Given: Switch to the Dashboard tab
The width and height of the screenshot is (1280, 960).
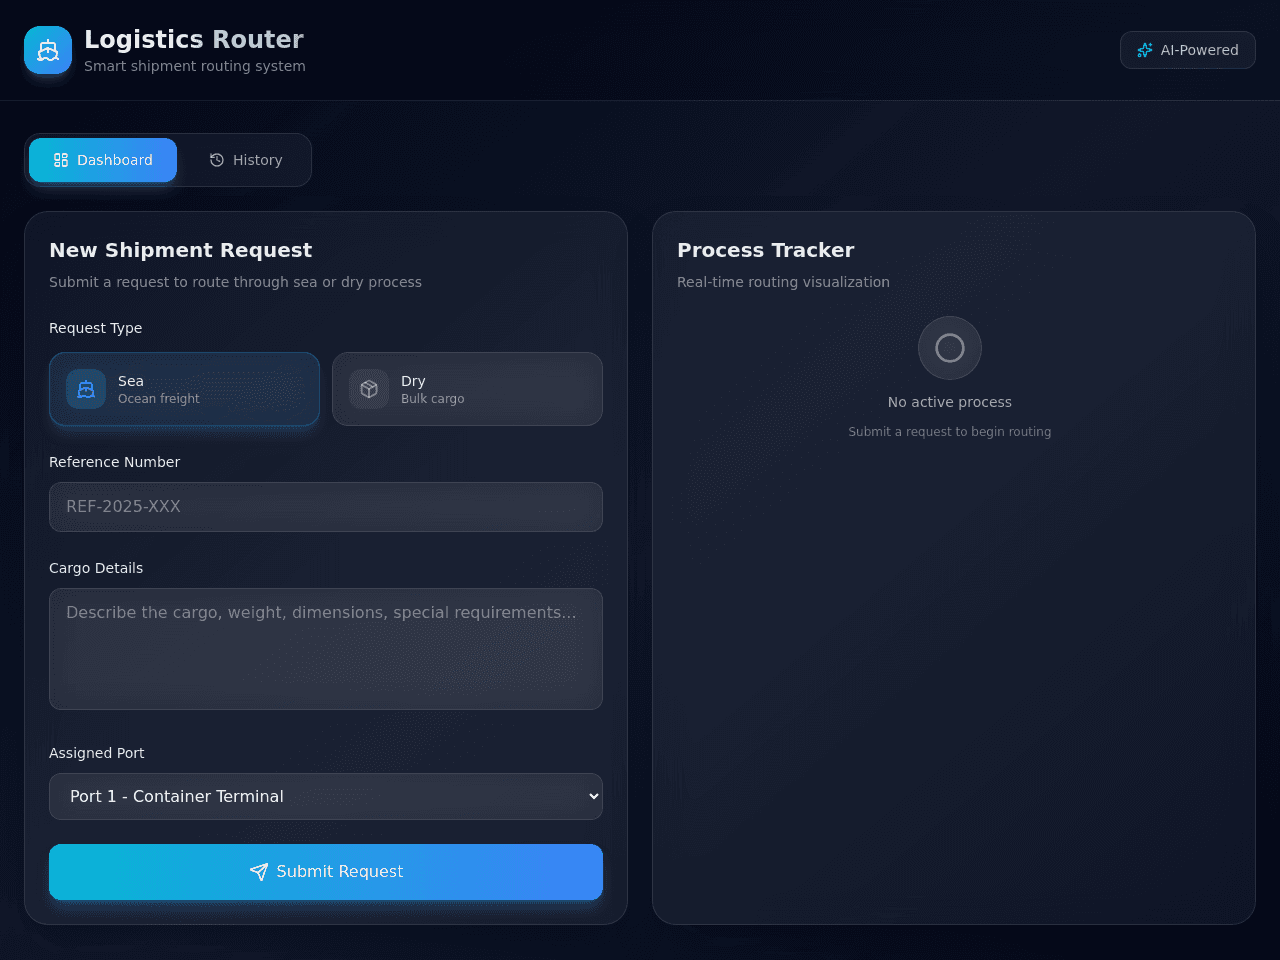Looking at the screenshot, I should 103,160.
